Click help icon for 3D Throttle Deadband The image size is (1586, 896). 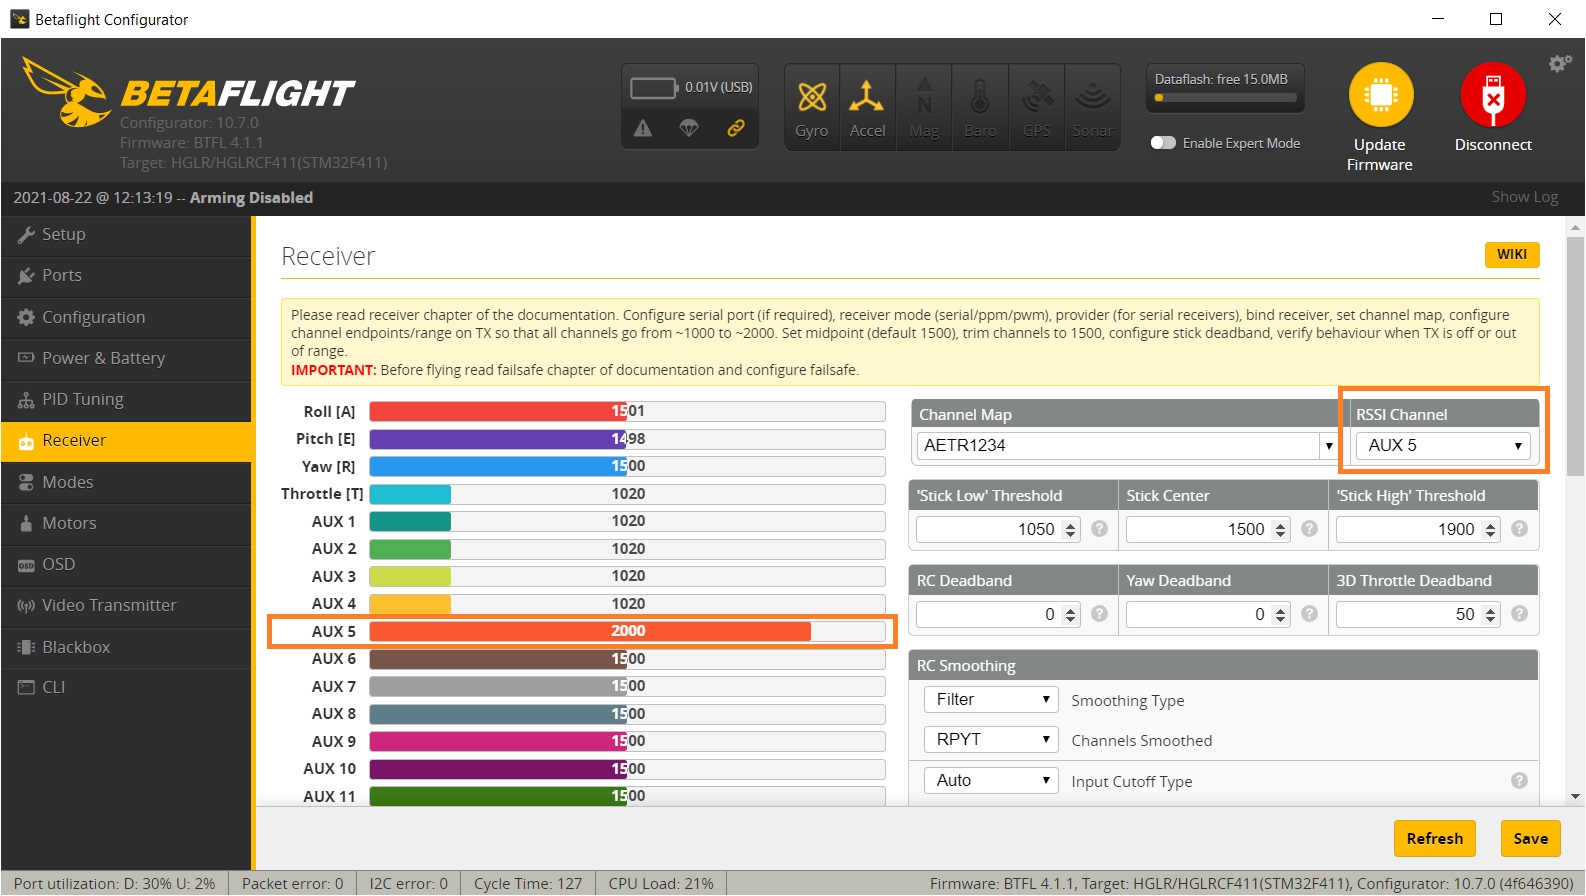click(1519, 614)
